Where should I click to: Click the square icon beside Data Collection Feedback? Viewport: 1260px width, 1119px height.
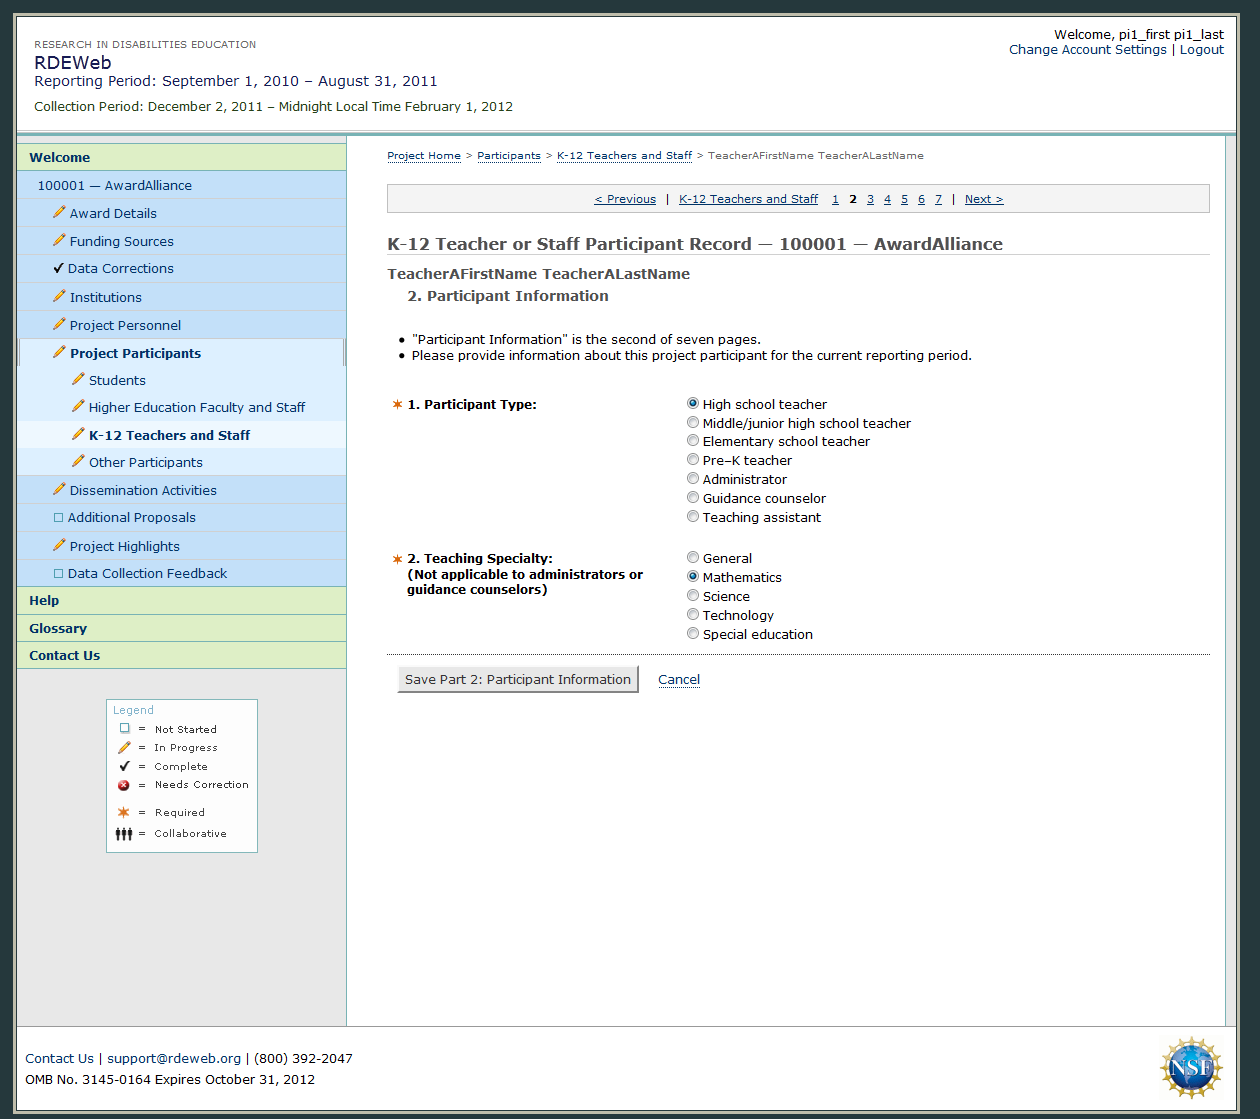(x=58, y=573)
